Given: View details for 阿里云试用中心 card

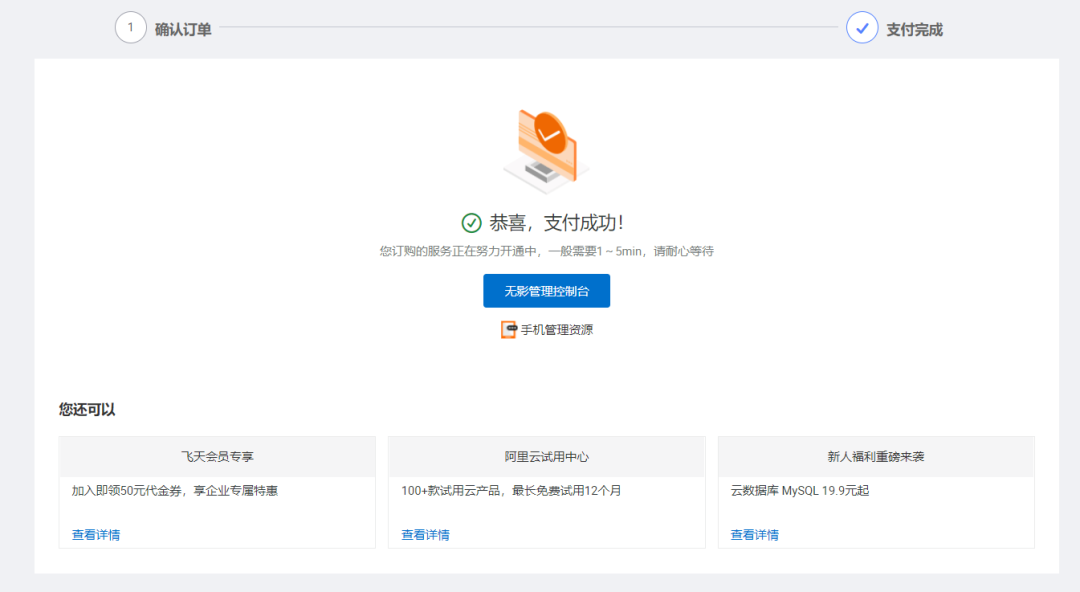Looking at the screenshot, I should (425, 535).
